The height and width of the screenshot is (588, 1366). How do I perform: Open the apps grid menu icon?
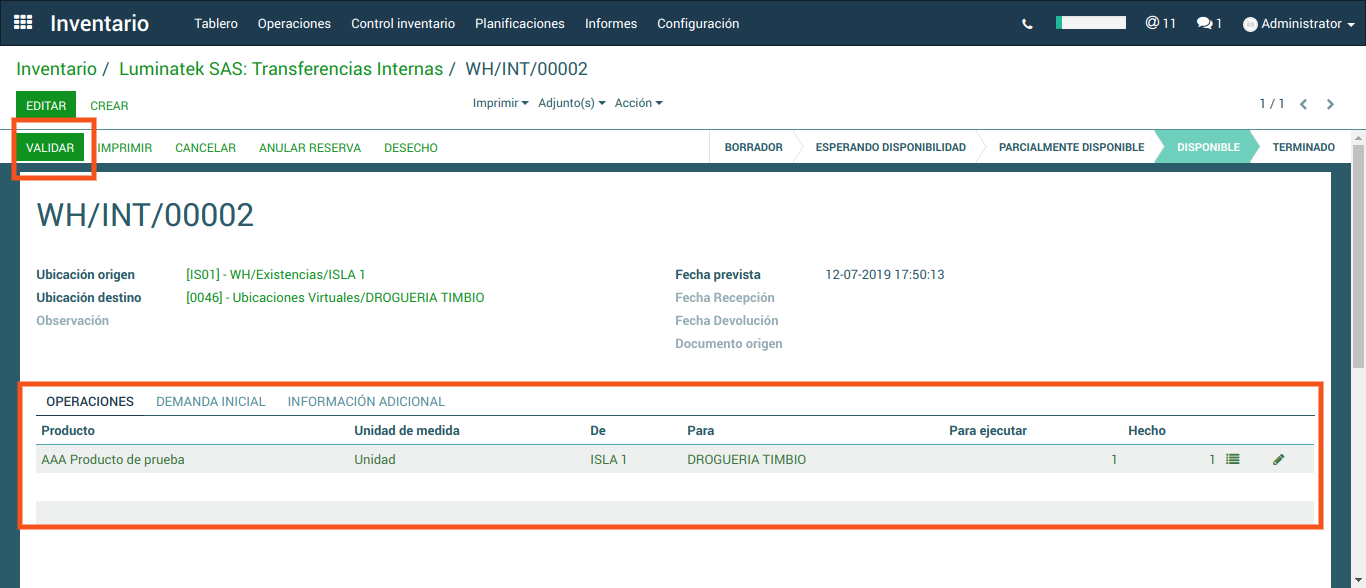click(23, 23)
